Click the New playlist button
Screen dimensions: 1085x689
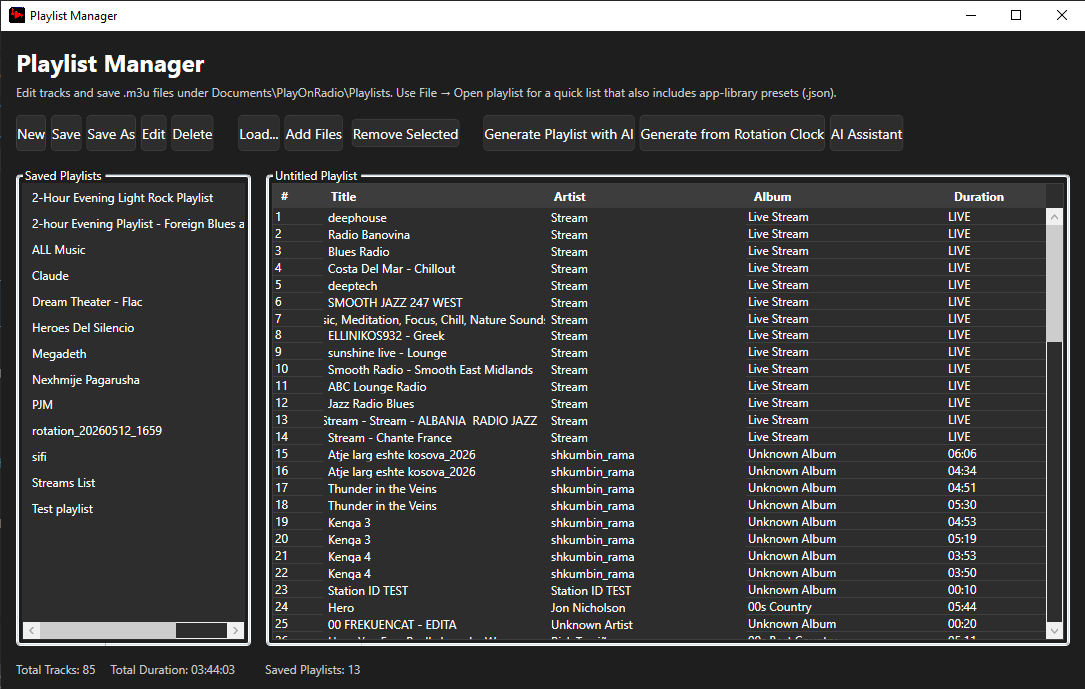pyautogui.click(x=31, y=134)
